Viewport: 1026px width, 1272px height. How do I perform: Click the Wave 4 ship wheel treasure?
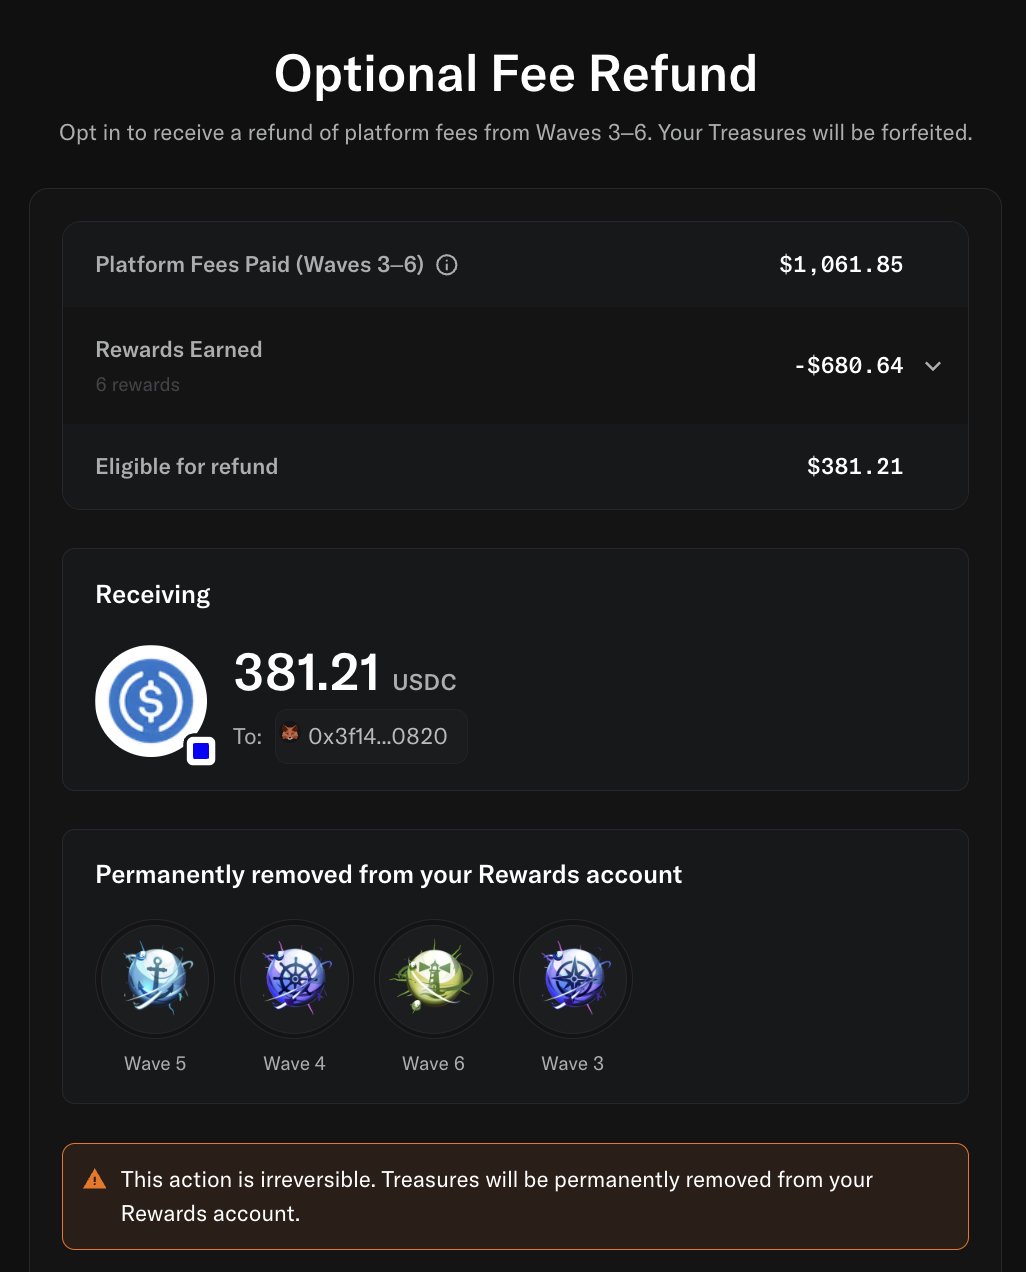click(294, 979)
